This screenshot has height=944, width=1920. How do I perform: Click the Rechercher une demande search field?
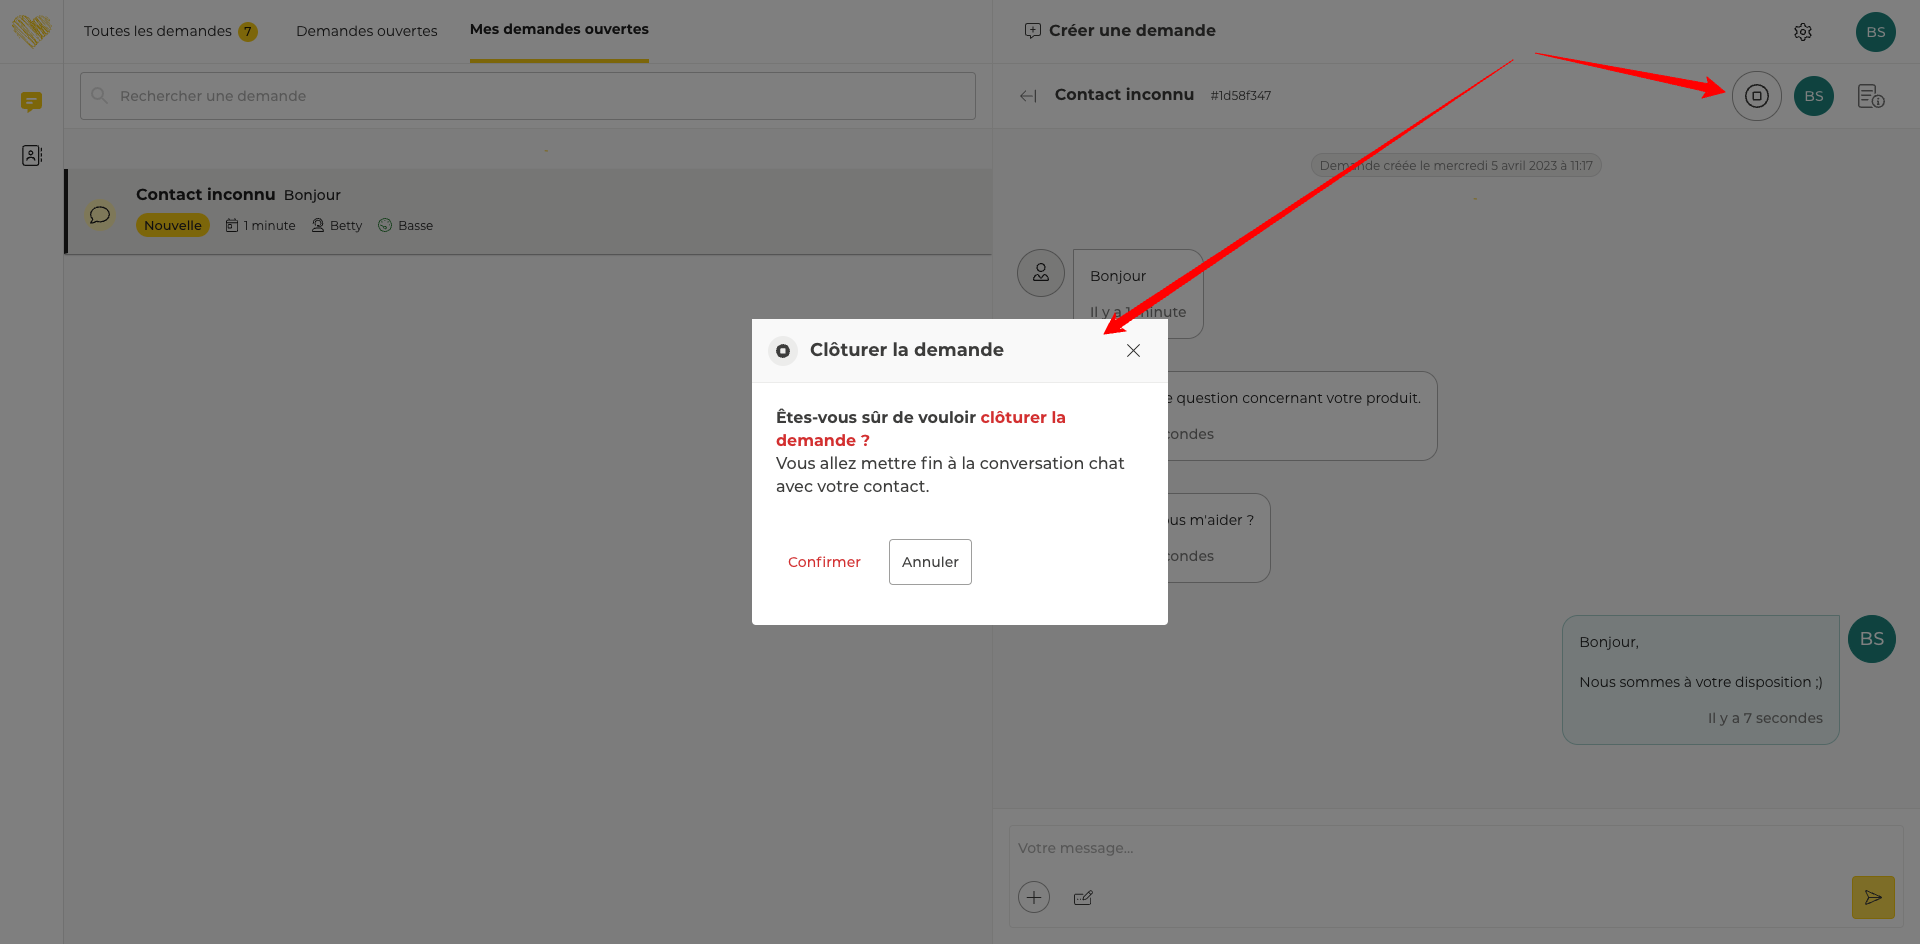(x=528, y=96)
